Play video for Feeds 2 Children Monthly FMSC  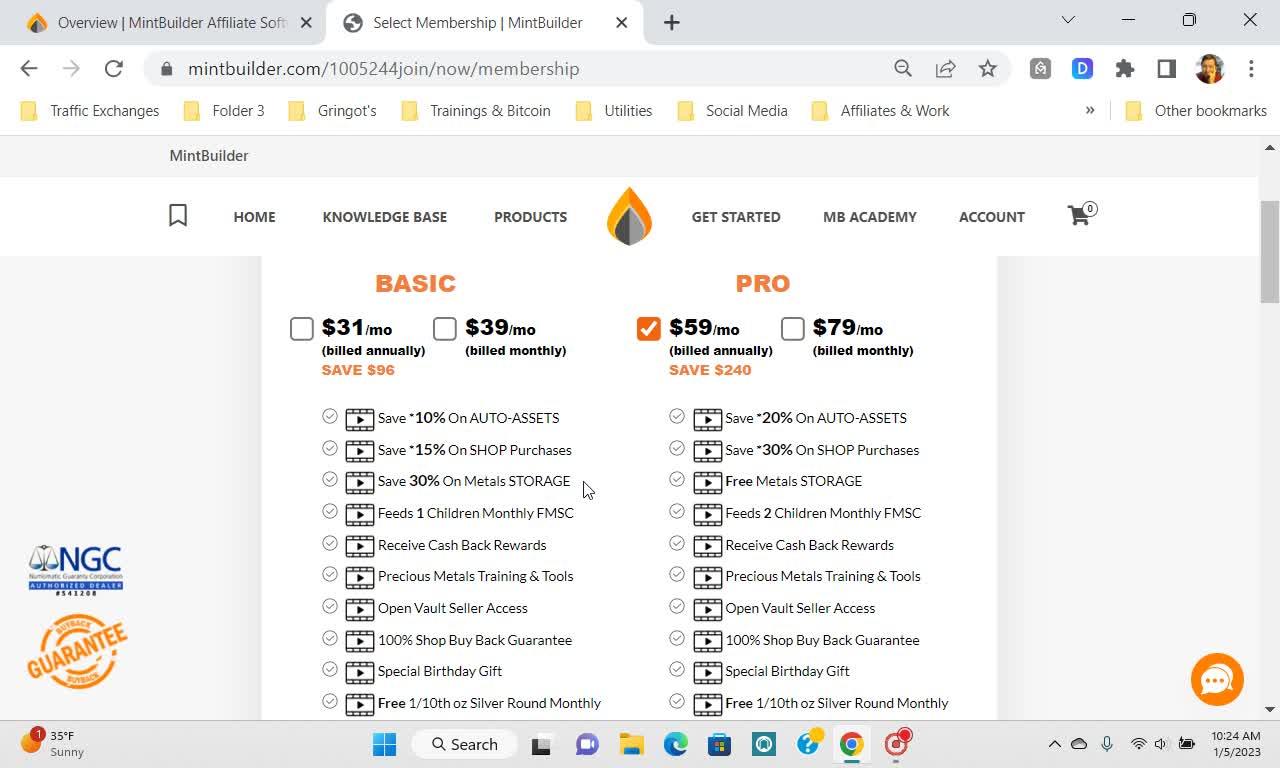707,513
